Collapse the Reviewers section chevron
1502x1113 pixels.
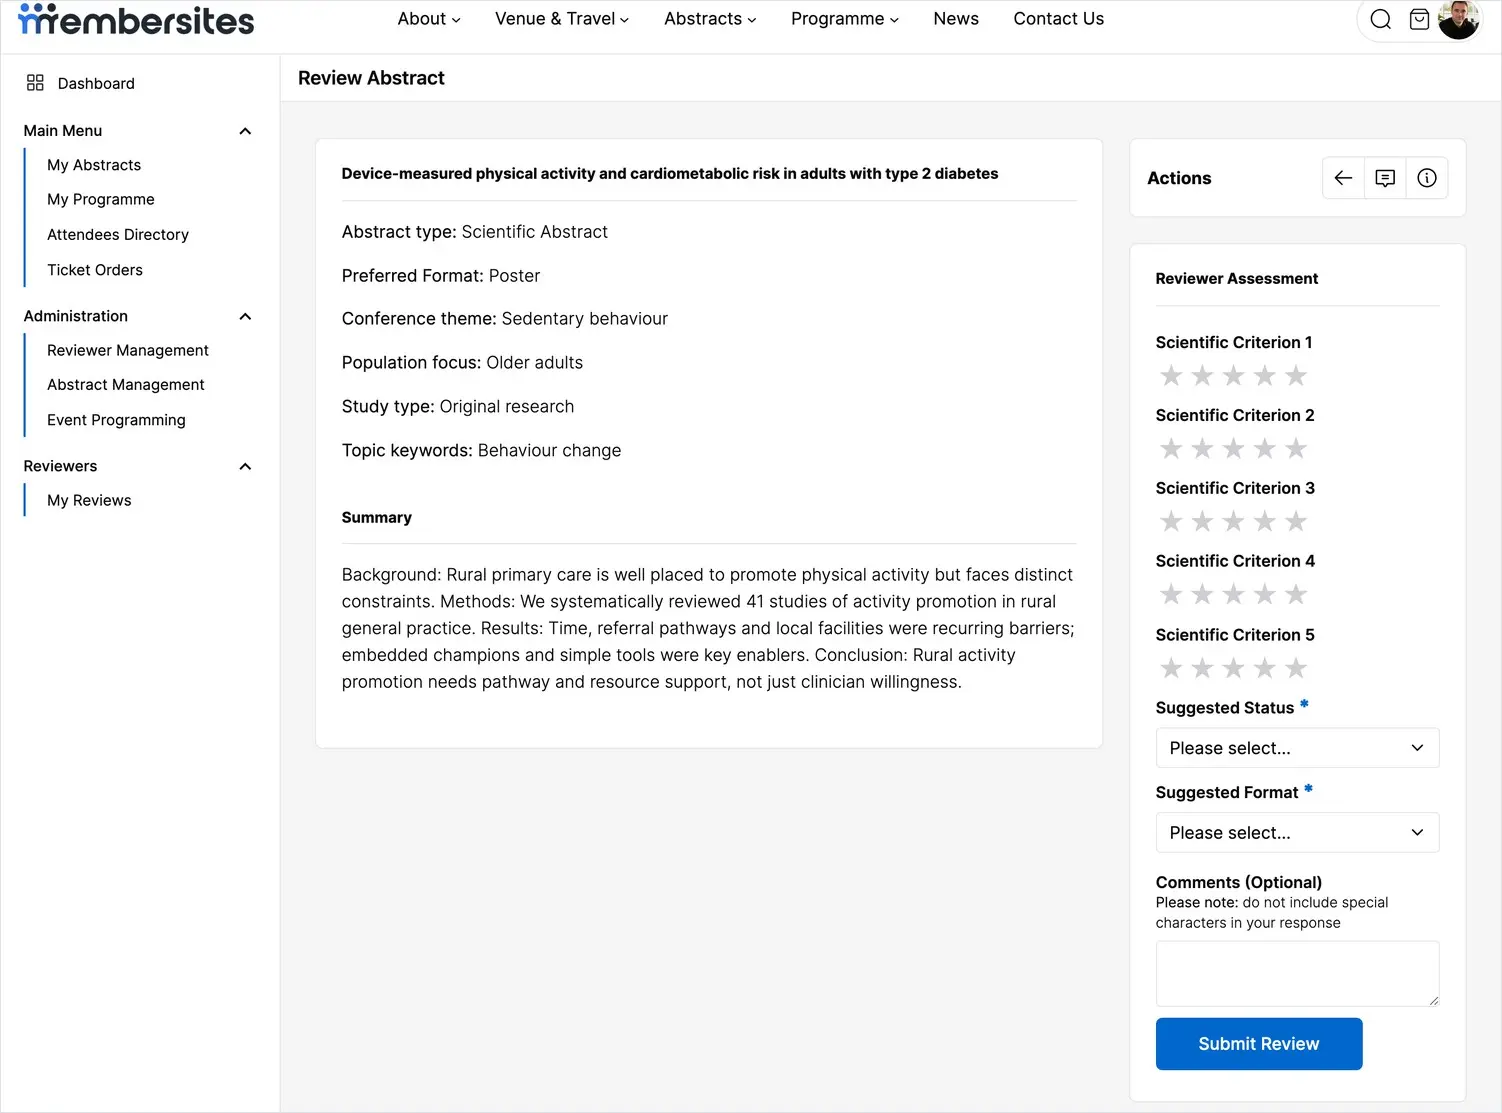coord(245,466)
